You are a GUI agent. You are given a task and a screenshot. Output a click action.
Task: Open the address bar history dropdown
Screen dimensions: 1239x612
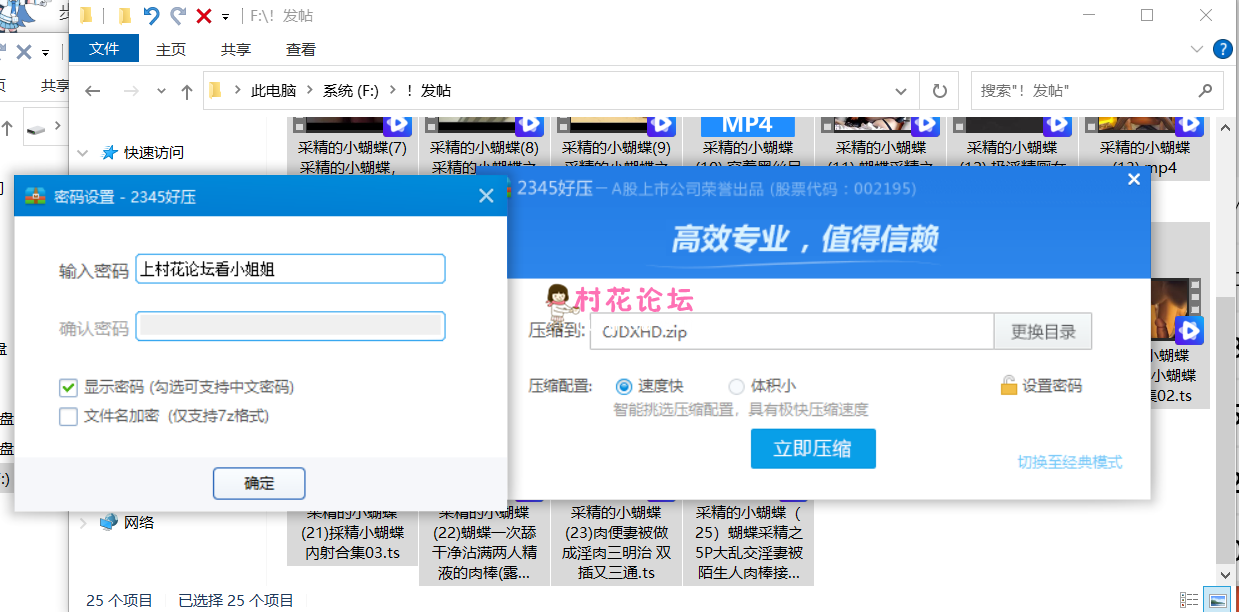tap(902, 91)
